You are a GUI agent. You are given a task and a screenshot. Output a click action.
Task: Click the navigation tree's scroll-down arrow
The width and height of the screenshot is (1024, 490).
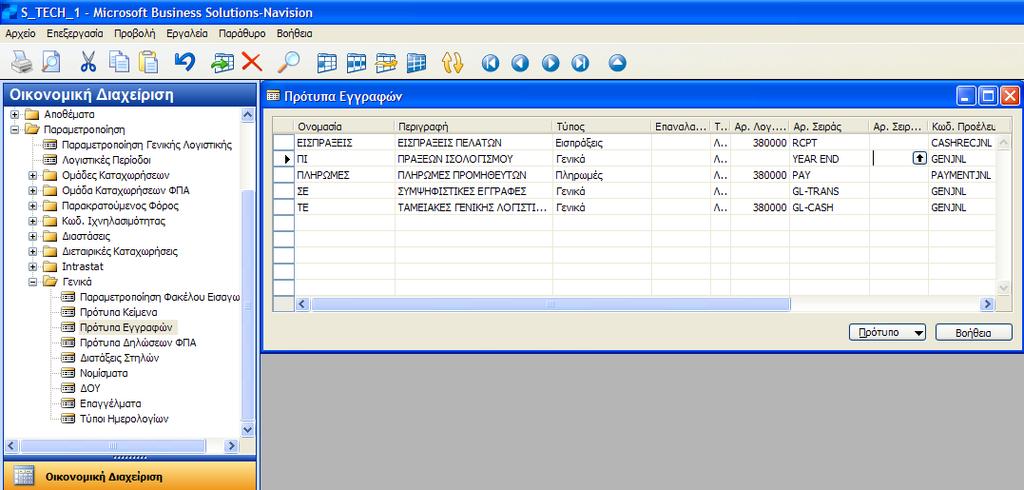tap(248, 430)
